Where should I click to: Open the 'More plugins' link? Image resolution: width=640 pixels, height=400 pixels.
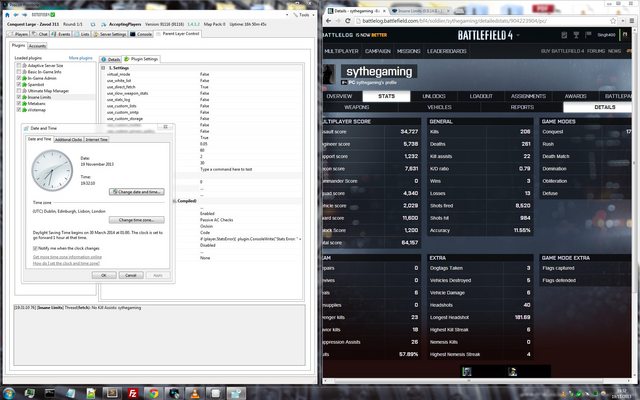(x=80, y=59)
